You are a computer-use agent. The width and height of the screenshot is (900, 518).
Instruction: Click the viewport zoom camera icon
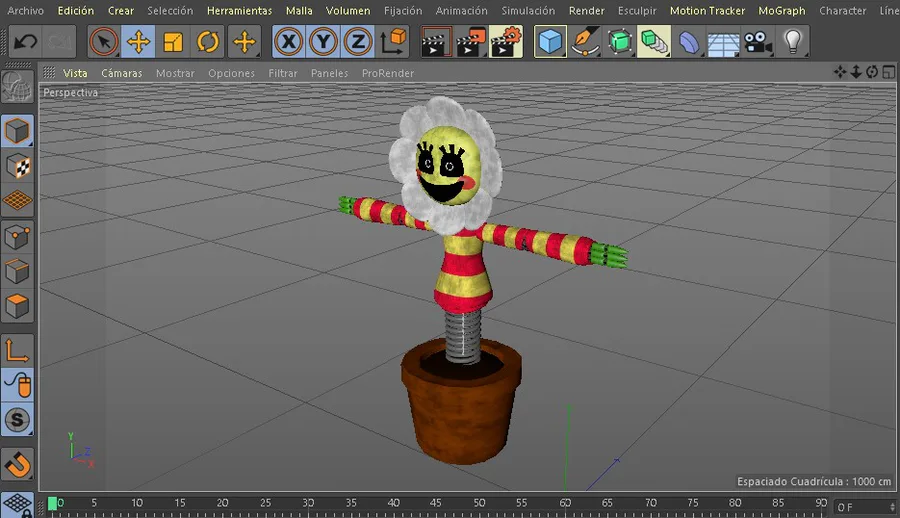click(856, 72)
